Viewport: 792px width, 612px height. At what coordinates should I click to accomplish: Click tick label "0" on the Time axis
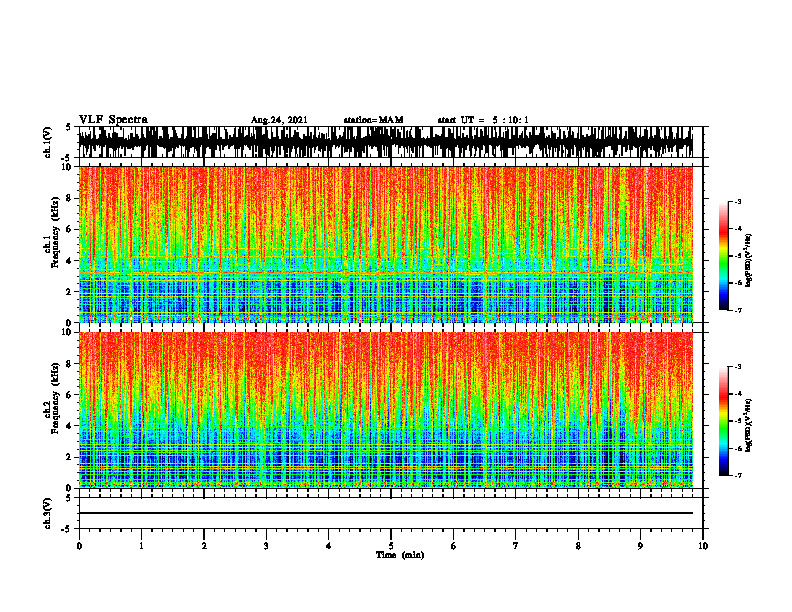pos(79,546)
